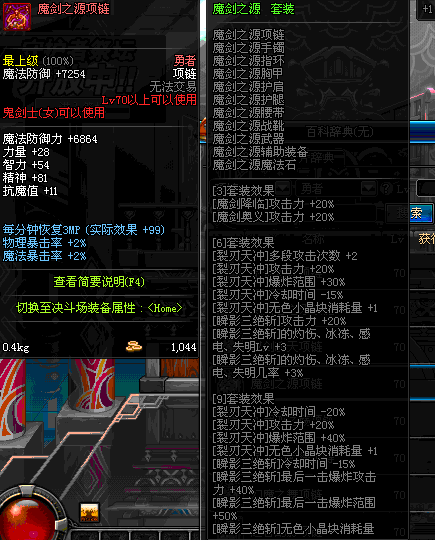Click 查看简要说明(F4) to view the brief description
The image size is (435, 540).
point(99,282)
